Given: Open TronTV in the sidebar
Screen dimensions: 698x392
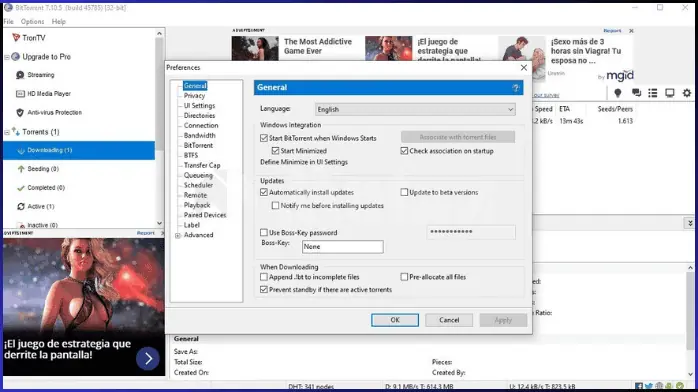Looking at the screenshot, I should pos(29,38).
